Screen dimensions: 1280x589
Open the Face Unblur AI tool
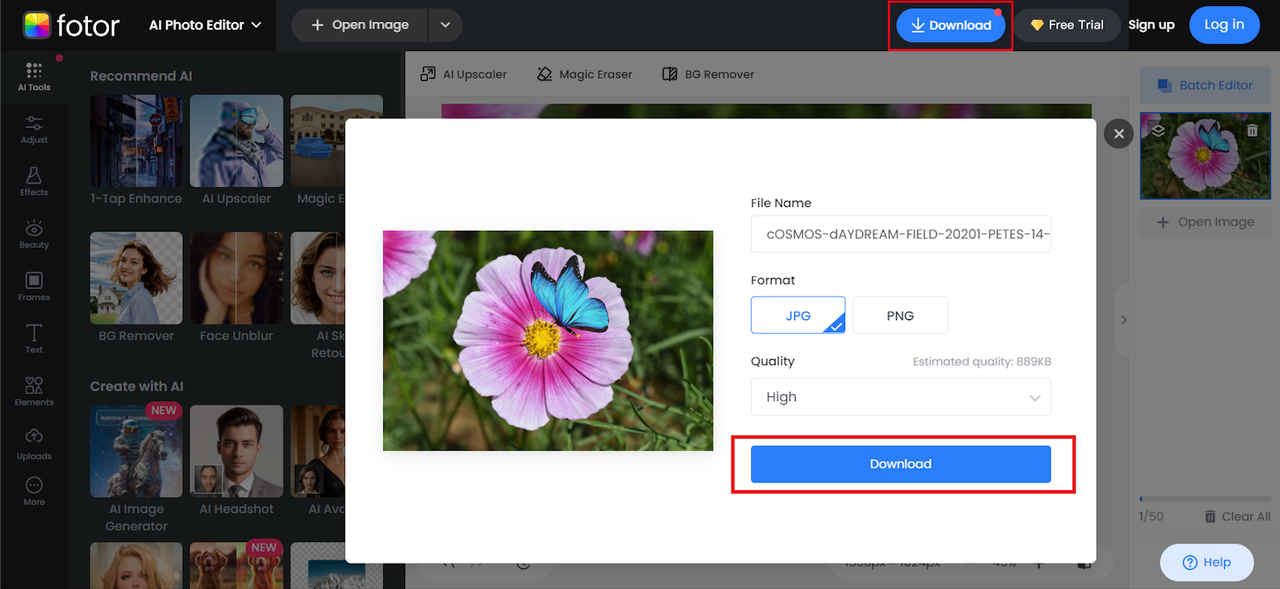(x=236, y=288)
